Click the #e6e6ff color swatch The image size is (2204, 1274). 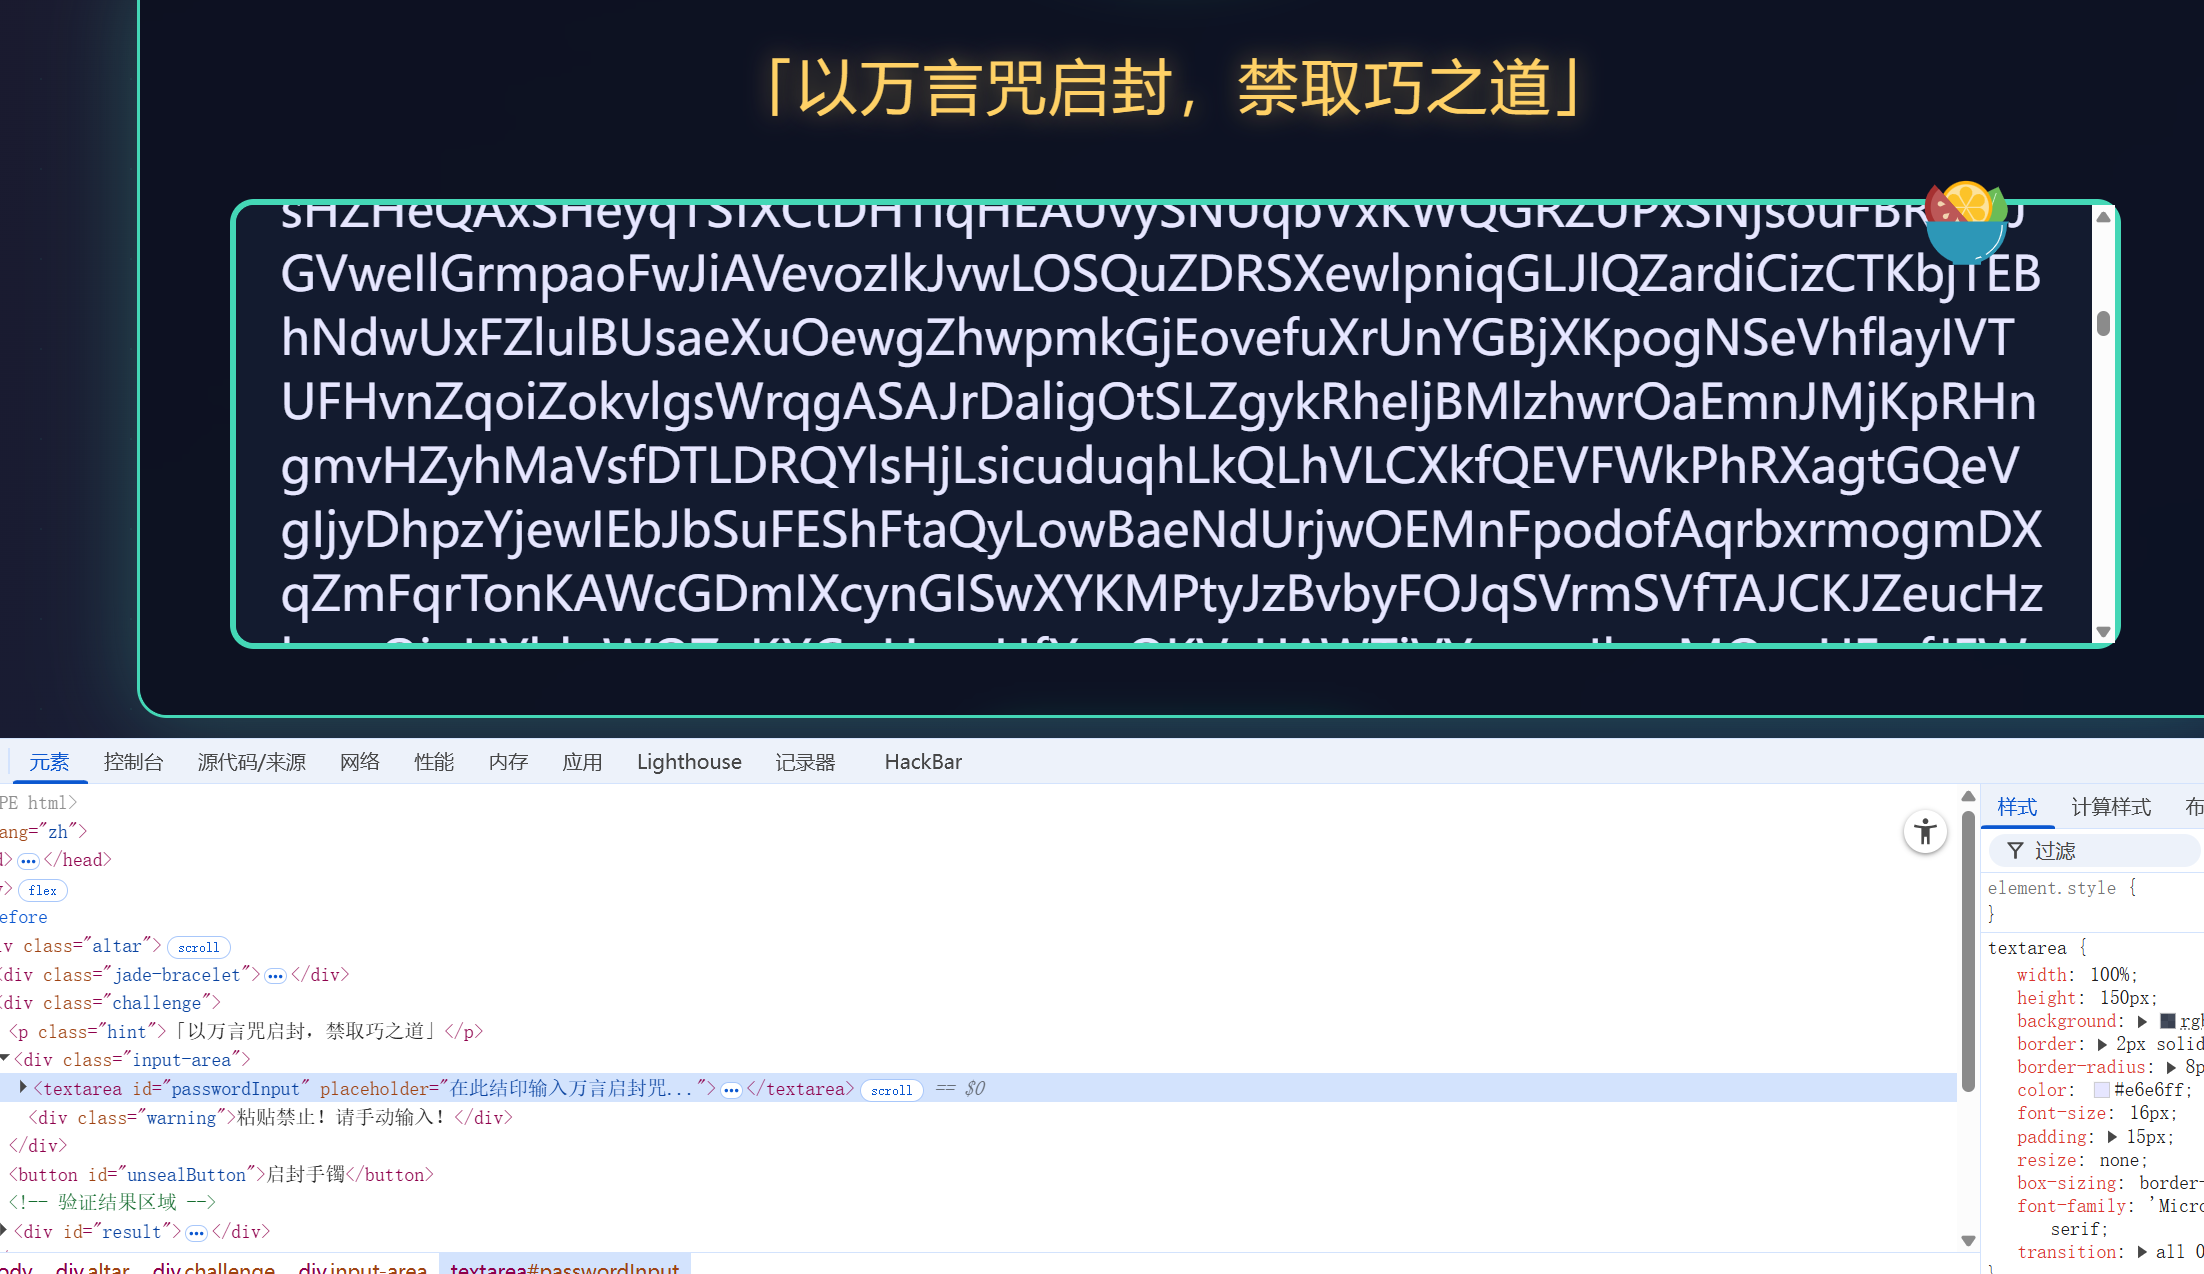point(2101,1090)
